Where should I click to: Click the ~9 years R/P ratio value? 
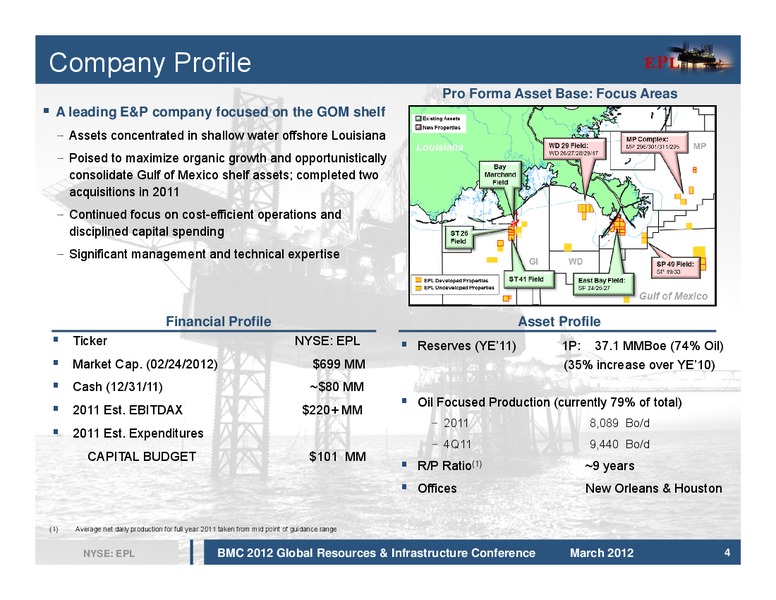point(609,466)
